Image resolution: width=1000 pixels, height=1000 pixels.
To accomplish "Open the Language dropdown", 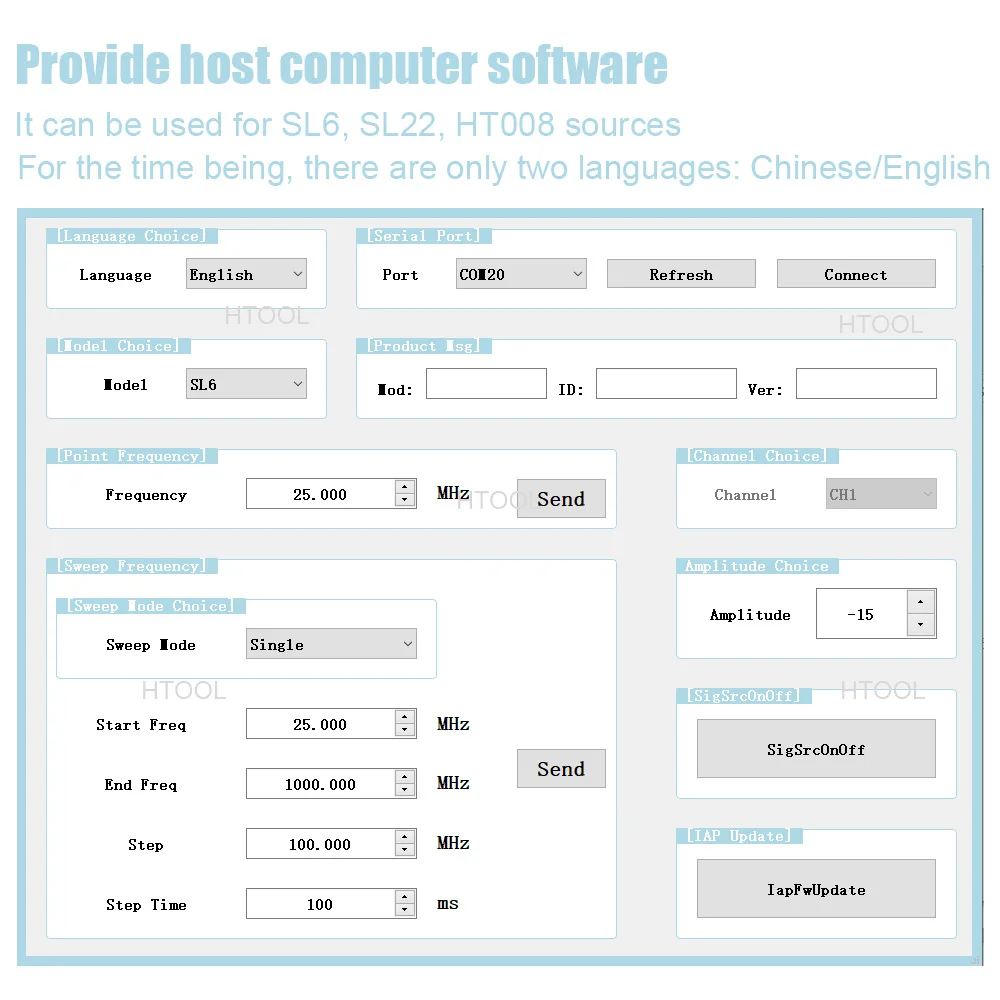I will click(246, 274).
